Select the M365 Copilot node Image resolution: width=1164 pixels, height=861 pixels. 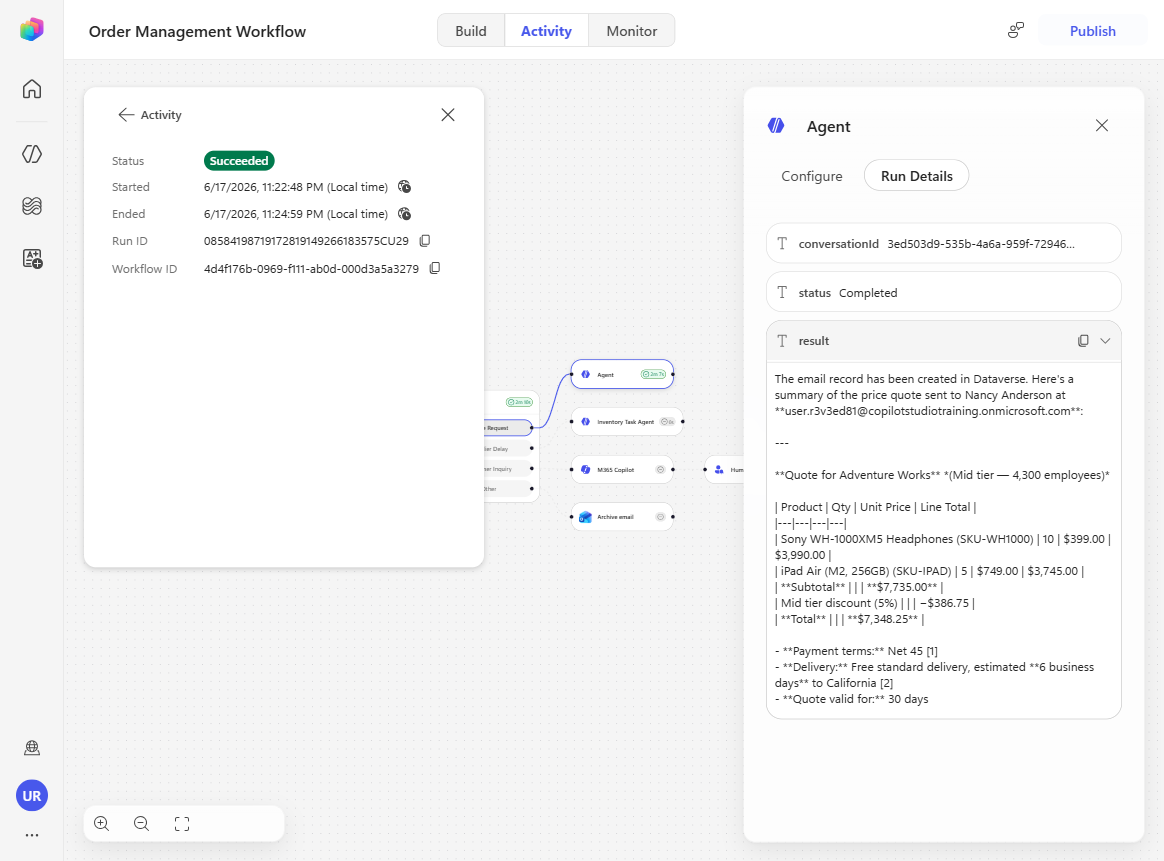pos(622,469)
